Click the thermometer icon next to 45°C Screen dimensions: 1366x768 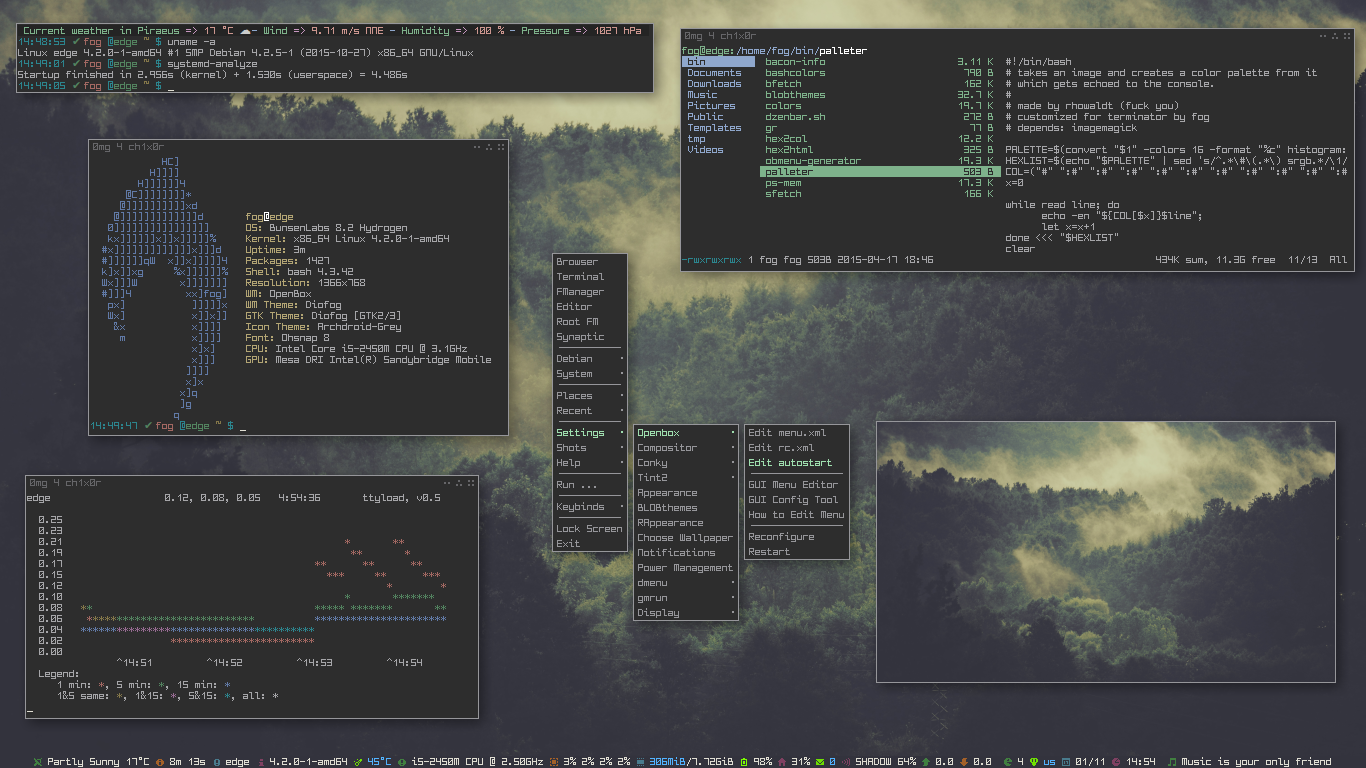358,761
